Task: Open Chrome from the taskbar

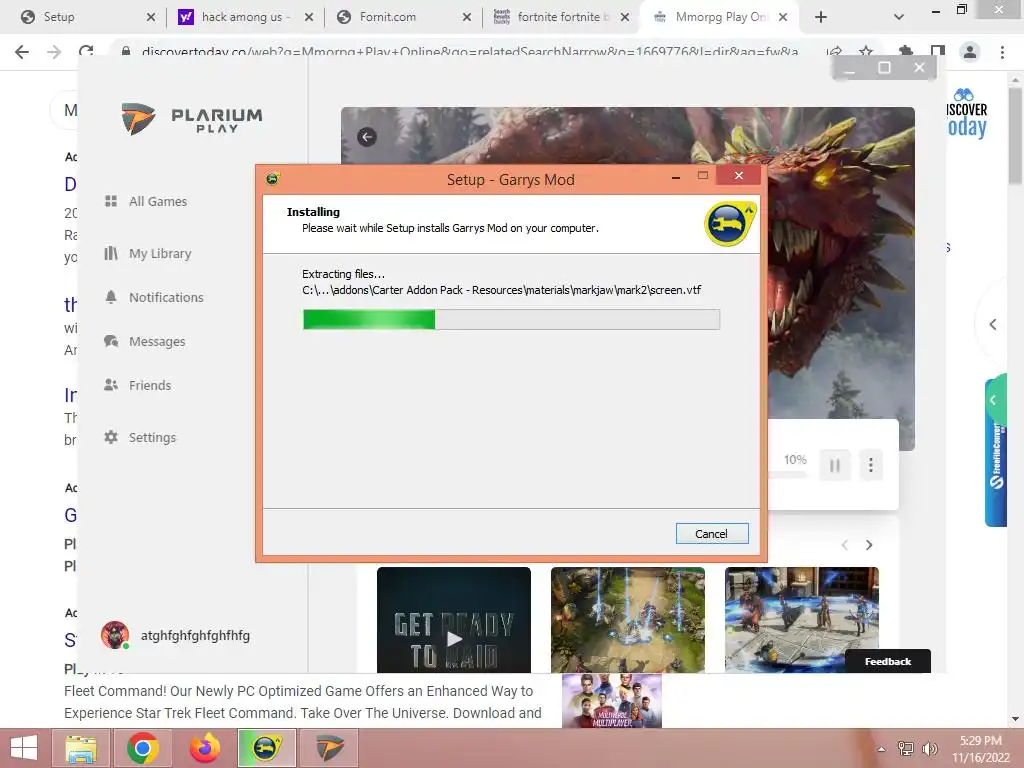Action: 142,748
